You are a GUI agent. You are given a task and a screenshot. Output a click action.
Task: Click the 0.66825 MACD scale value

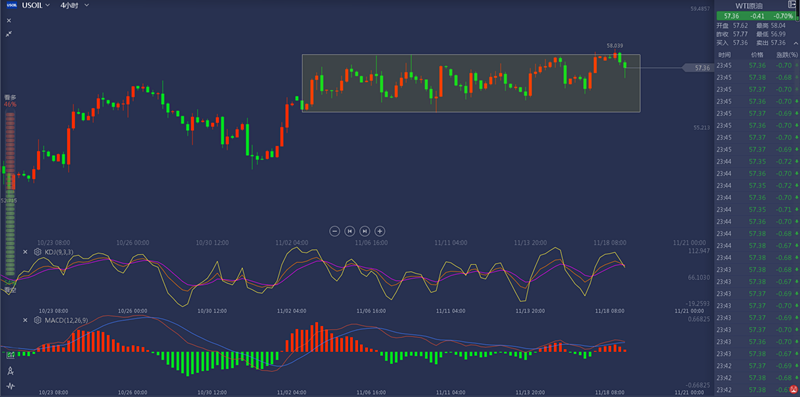click(x=699, y=319)
